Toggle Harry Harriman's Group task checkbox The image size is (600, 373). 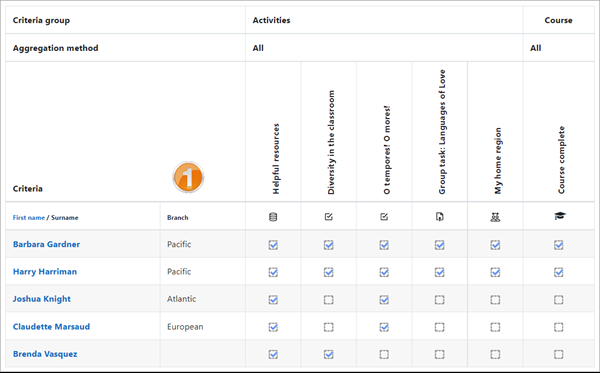[440, 272]
